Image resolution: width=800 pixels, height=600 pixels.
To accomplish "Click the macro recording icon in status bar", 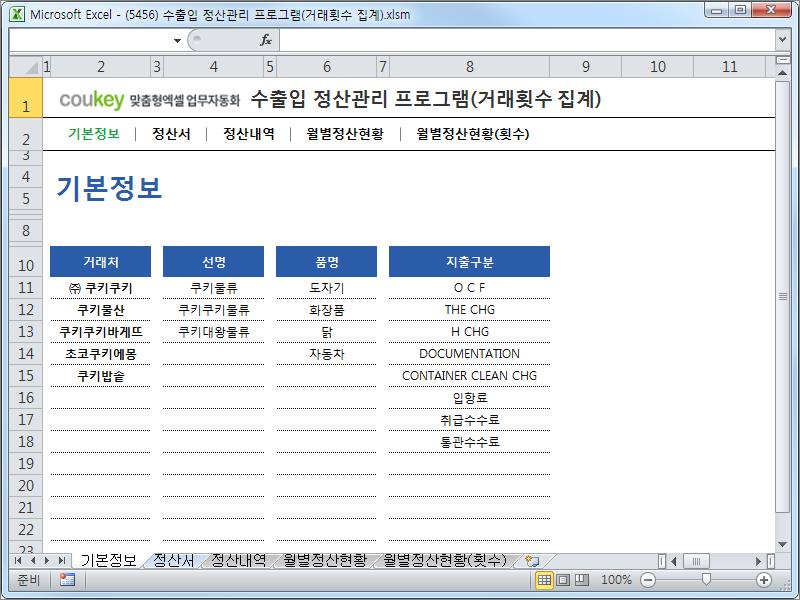I will (67, 580).
